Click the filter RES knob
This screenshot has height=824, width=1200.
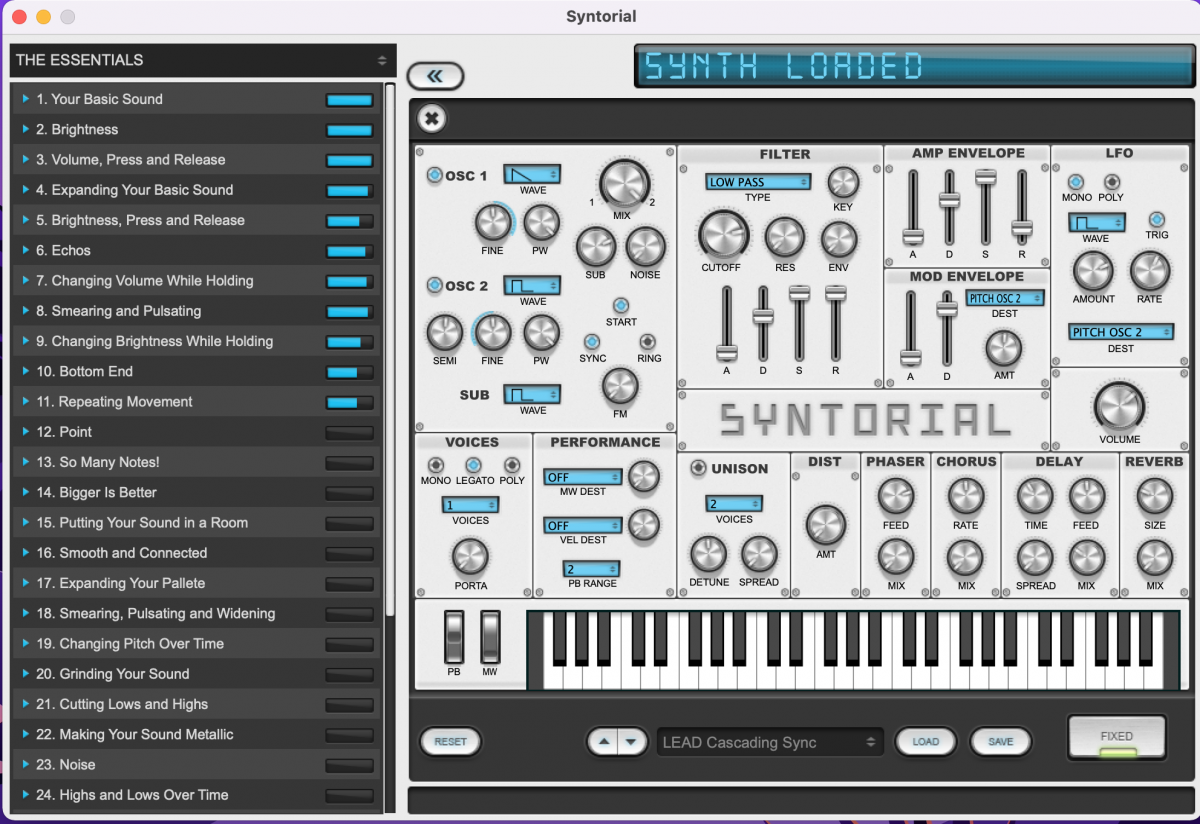(785, 239)
